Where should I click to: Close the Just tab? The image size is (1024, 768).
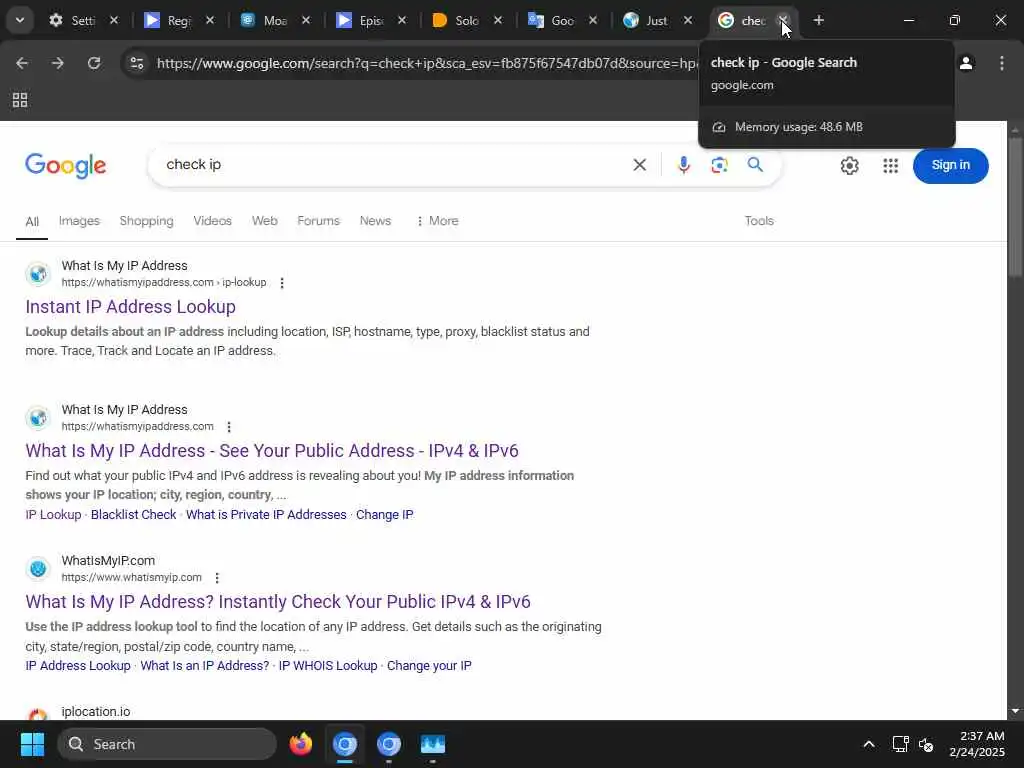point(688,20)
